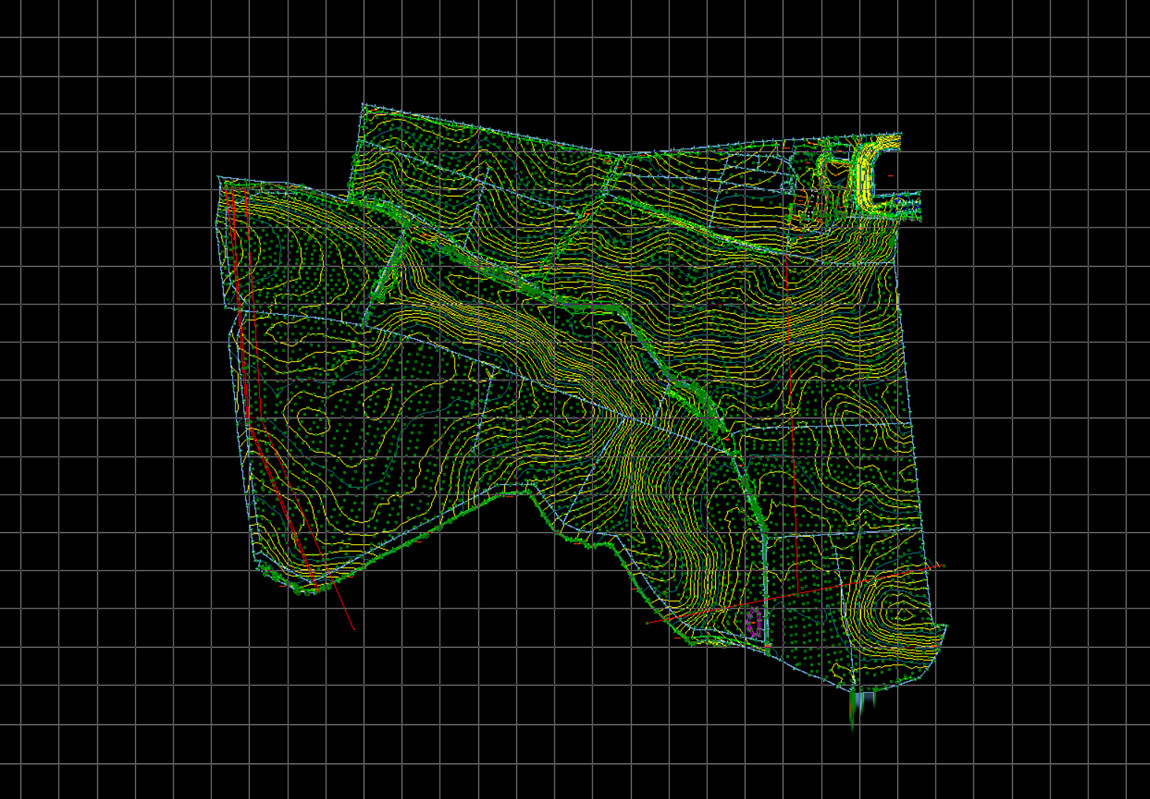Viewport: 1150px width, 799px height.
Task: Pick the red line tip extending past southwest boundary
Action: click(x=353, y=629)
